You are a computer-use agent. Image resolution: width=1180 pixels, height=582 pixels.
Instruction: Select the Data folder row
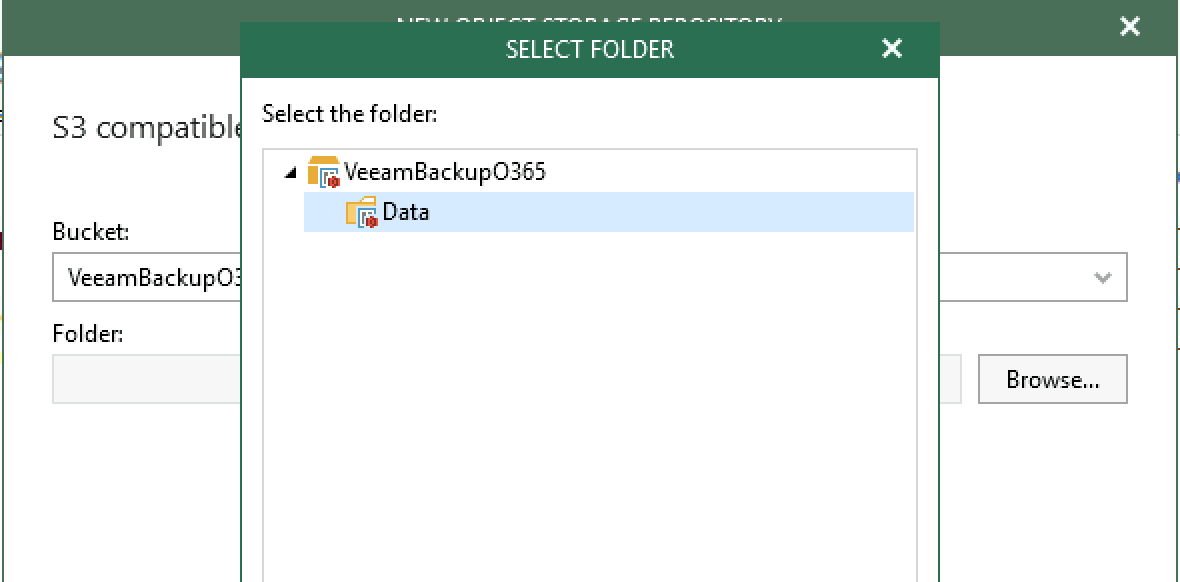(609, 212)
